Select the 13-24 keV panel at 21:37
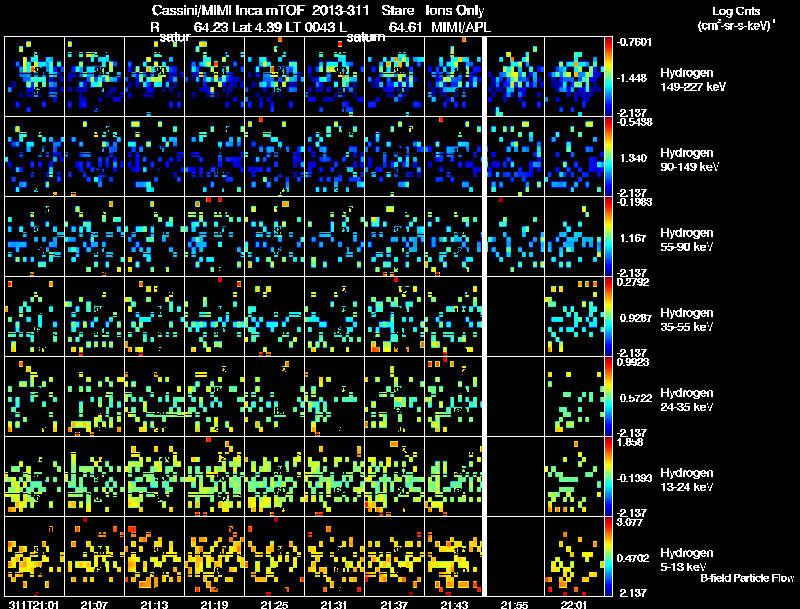Image resolution: width=800 pixels, height=609 pixels. [394, 477]
